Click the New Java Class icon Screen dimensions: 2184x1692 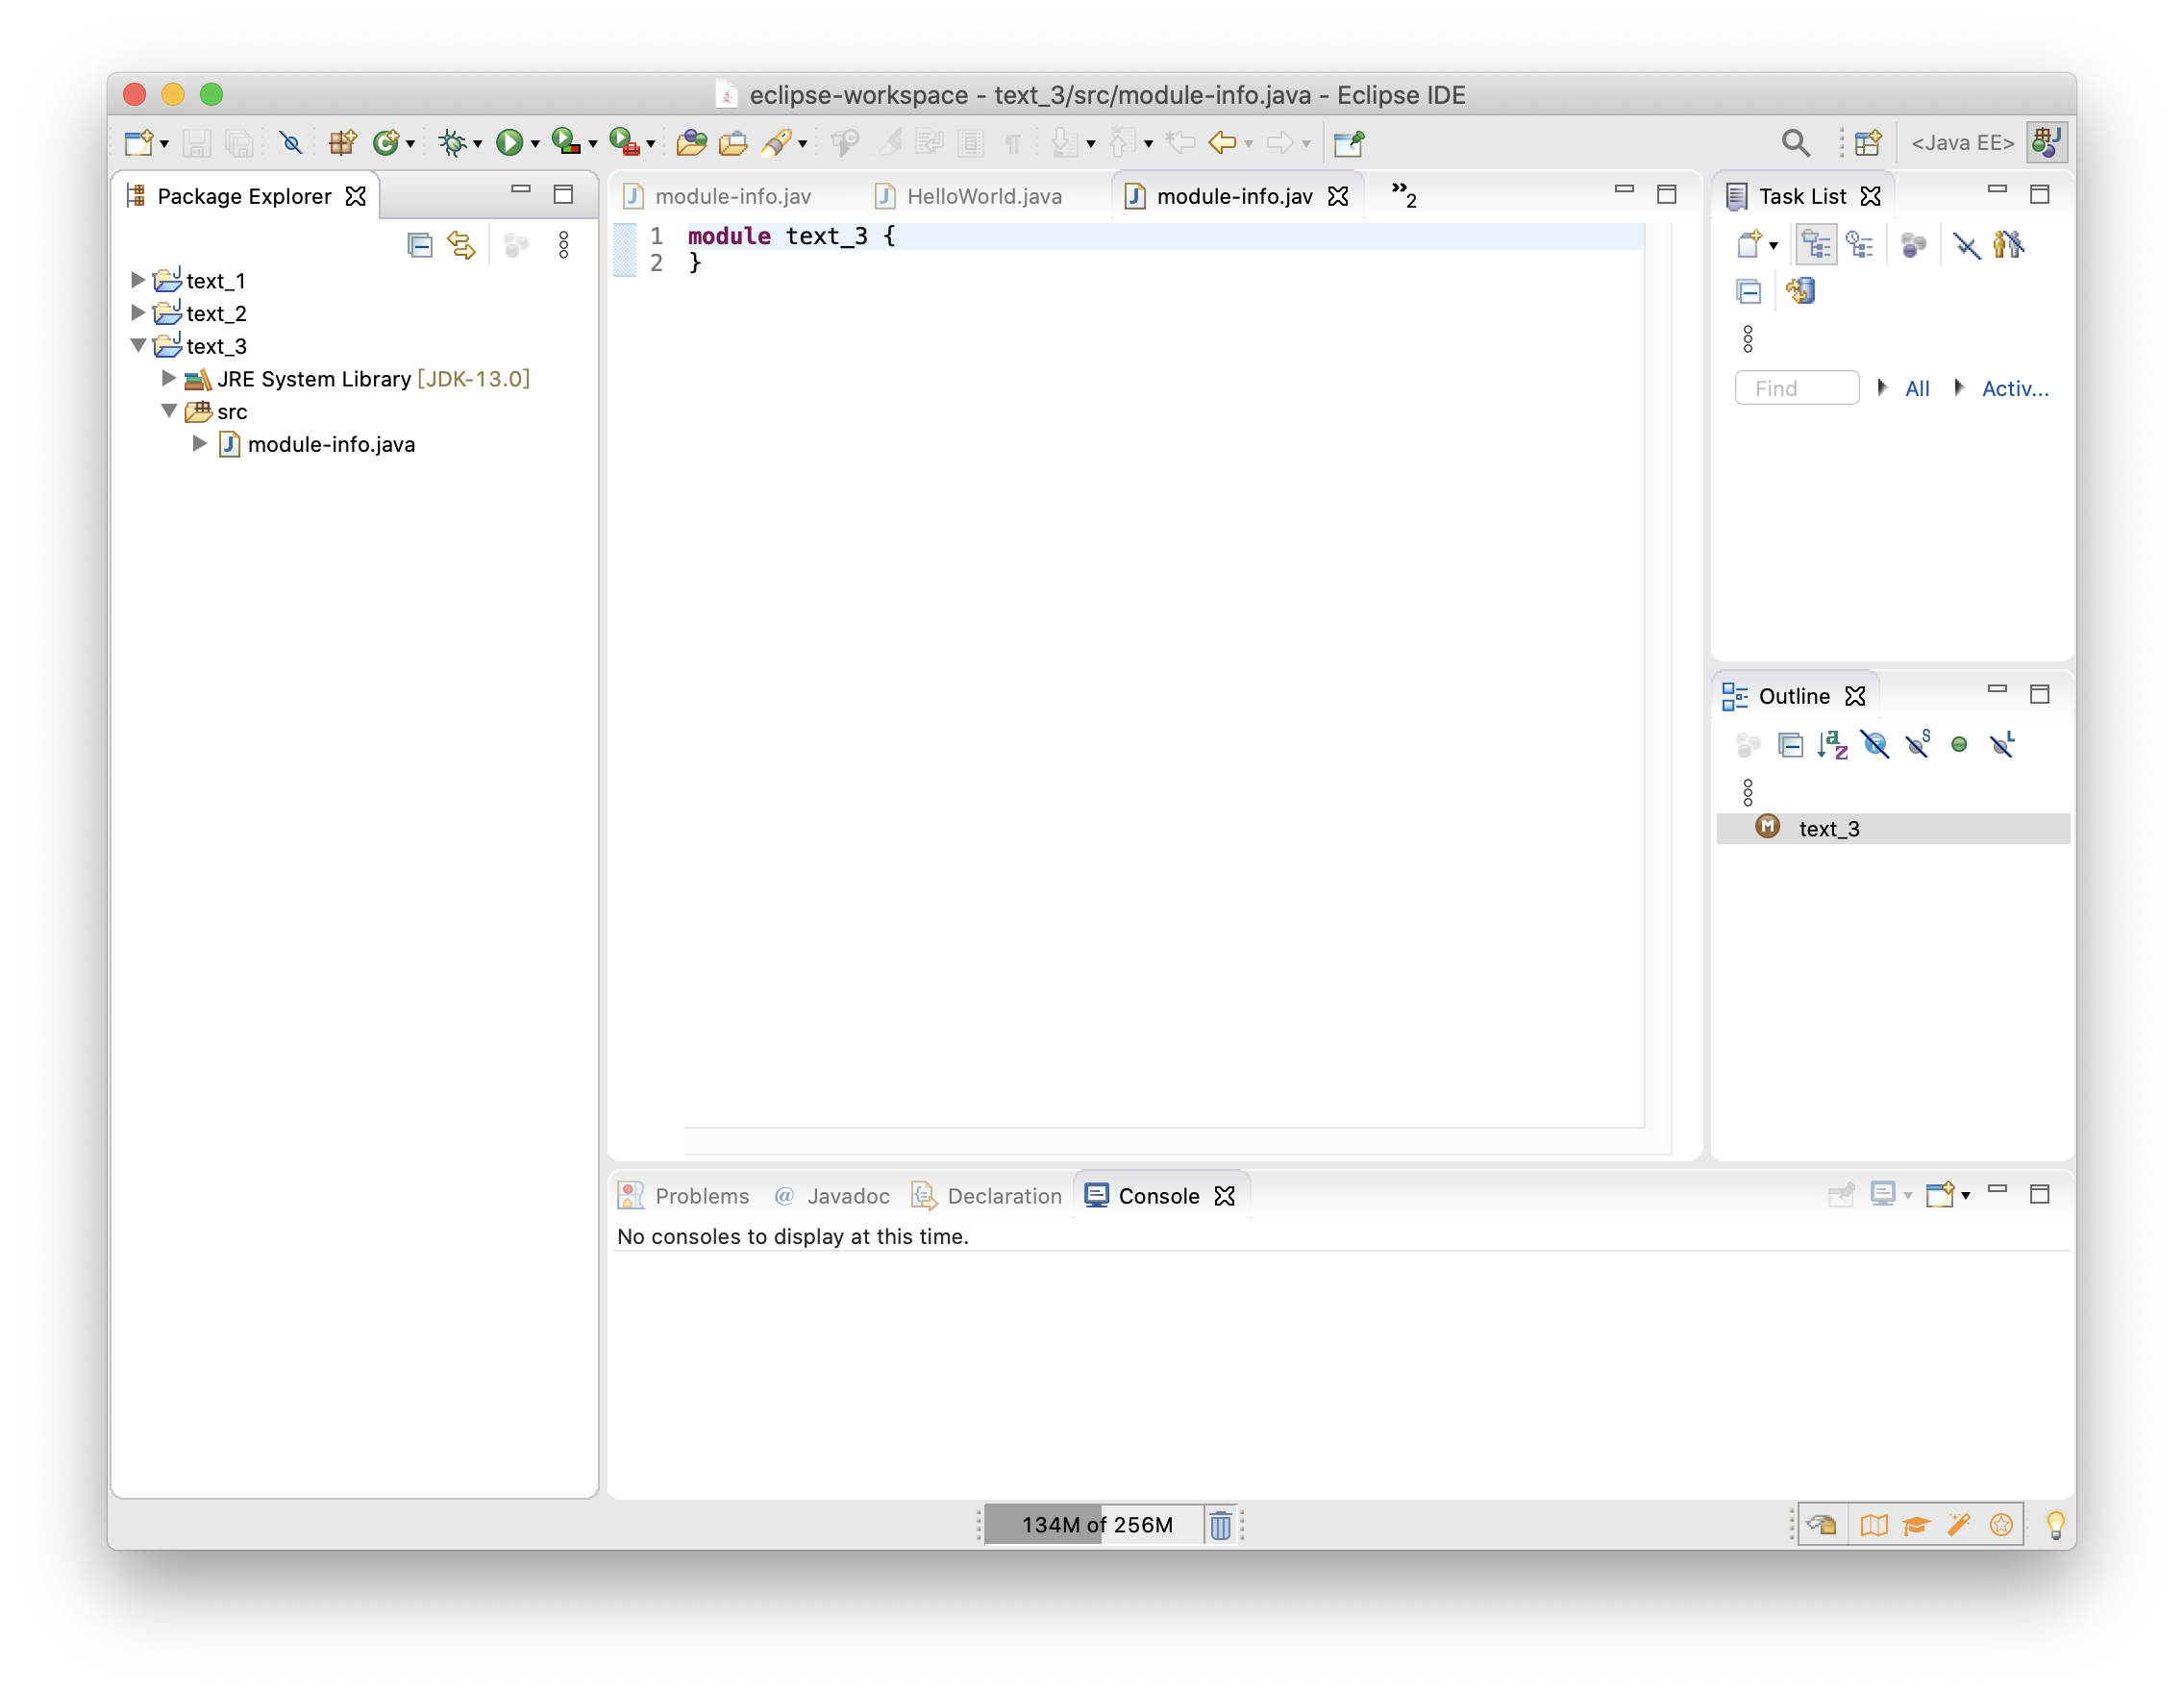pyautogui.click(x=386, y=143)
